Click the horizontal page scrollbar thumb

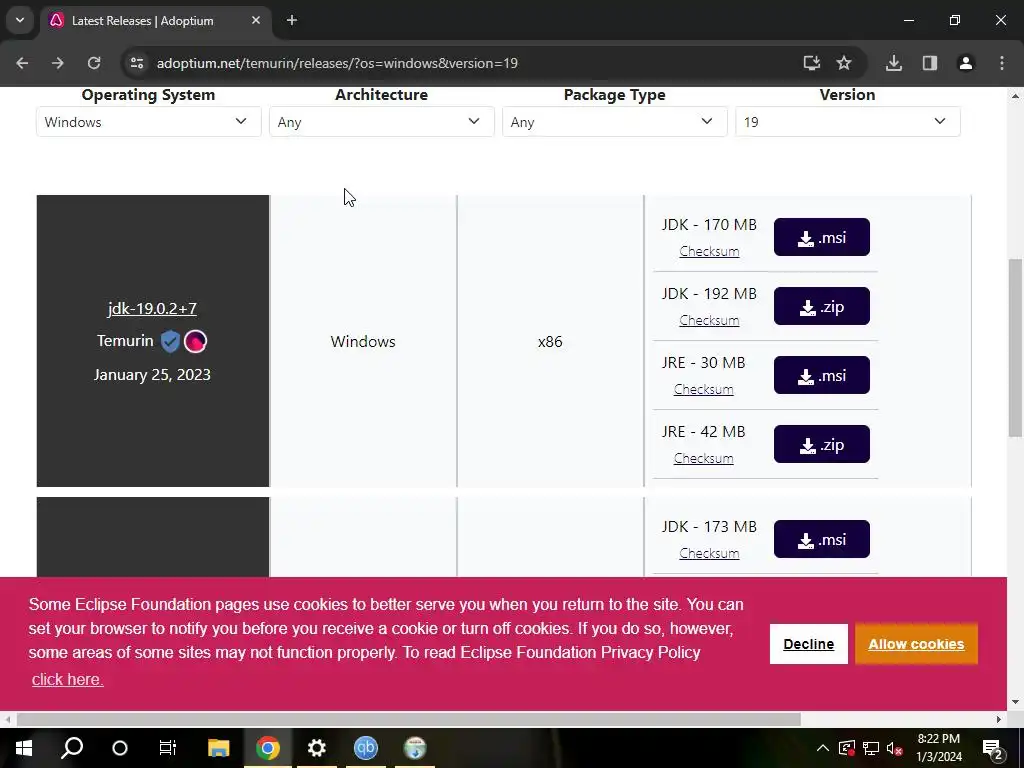click(409, 719)
